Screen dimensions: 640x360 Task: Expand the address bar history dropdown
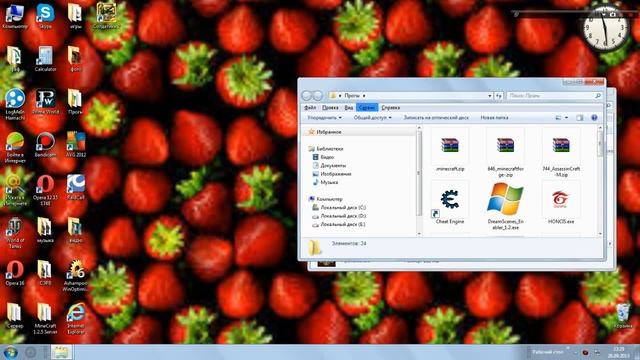point(490,96)
